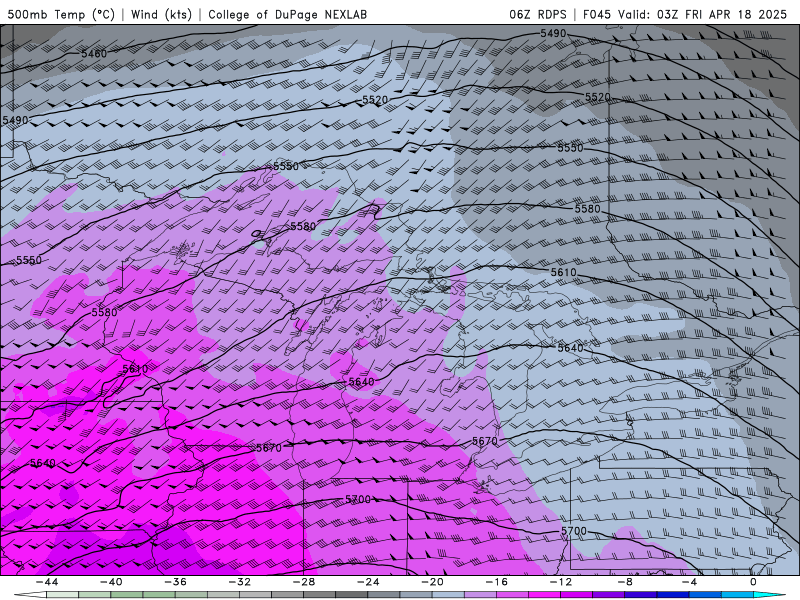The height and width of the screenshot is (600, 800).
Task: Click the -12 value on the color scale
Action: click(x=561, y=582)
